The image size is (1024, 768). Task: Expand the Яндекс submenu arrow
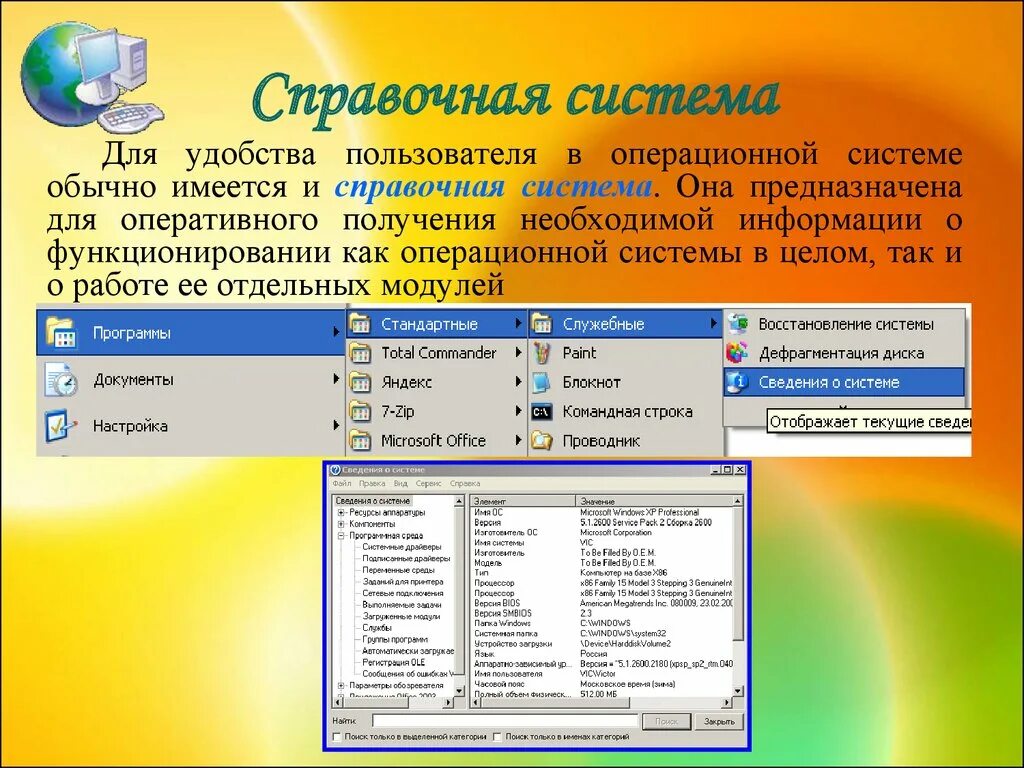tap(518, 382)
